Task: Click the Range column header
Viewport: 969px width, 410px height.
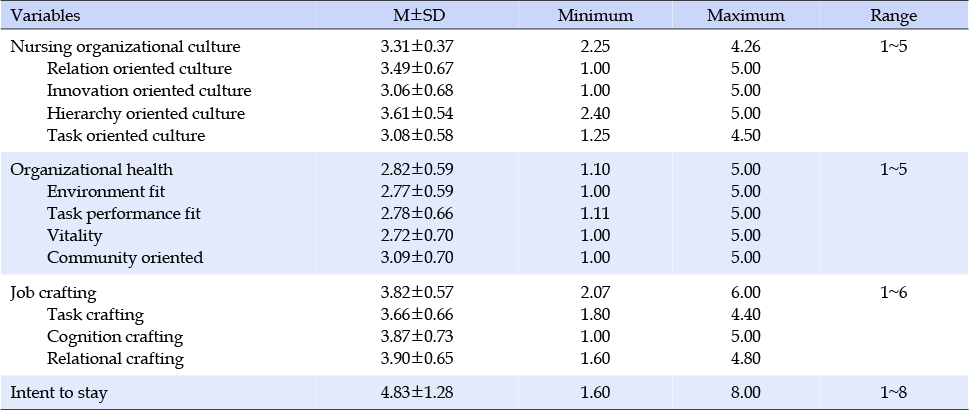Action: point(892,16)
